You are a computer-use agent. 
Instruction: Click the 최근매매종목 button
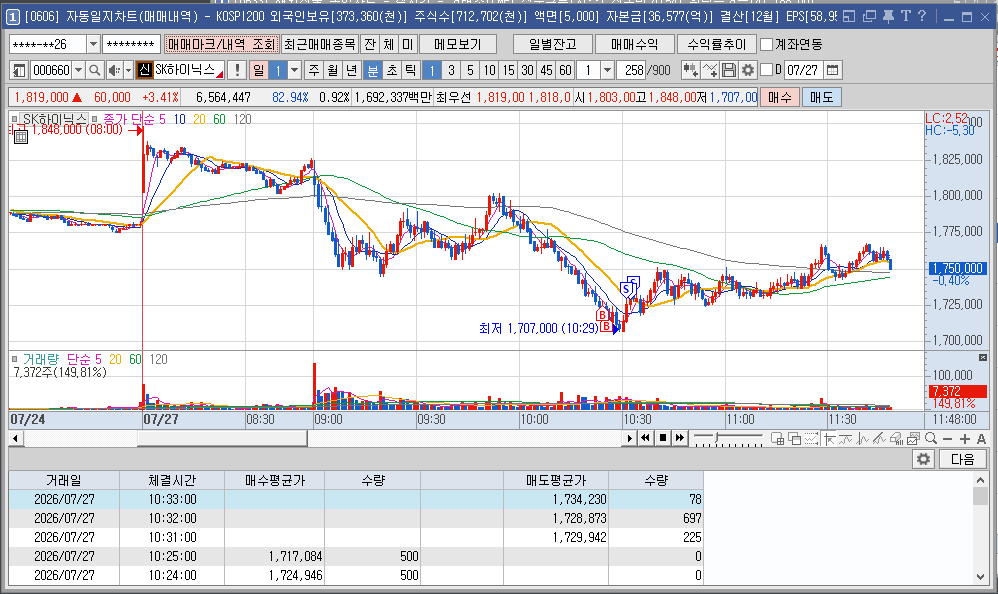click(320, 44)
